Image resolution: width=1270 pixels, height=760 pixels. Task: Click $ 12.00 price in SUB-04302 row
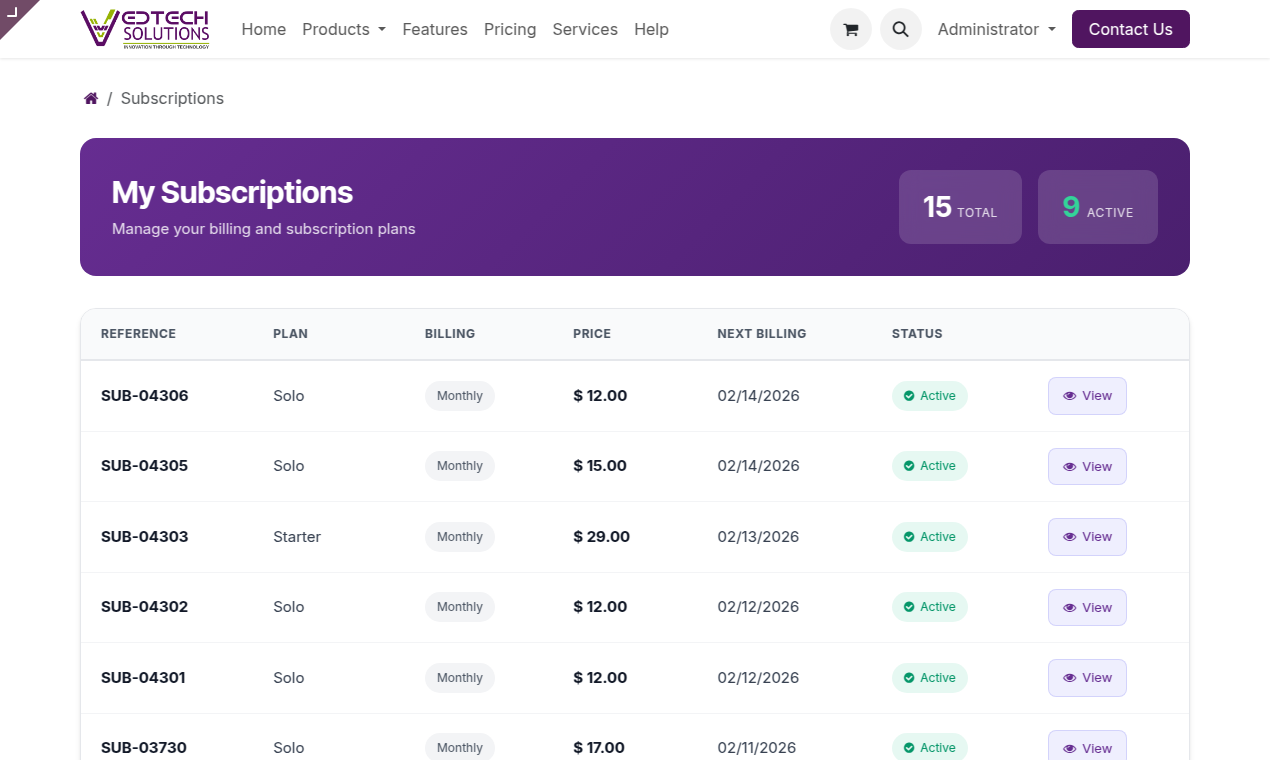[x=600, y=607]
